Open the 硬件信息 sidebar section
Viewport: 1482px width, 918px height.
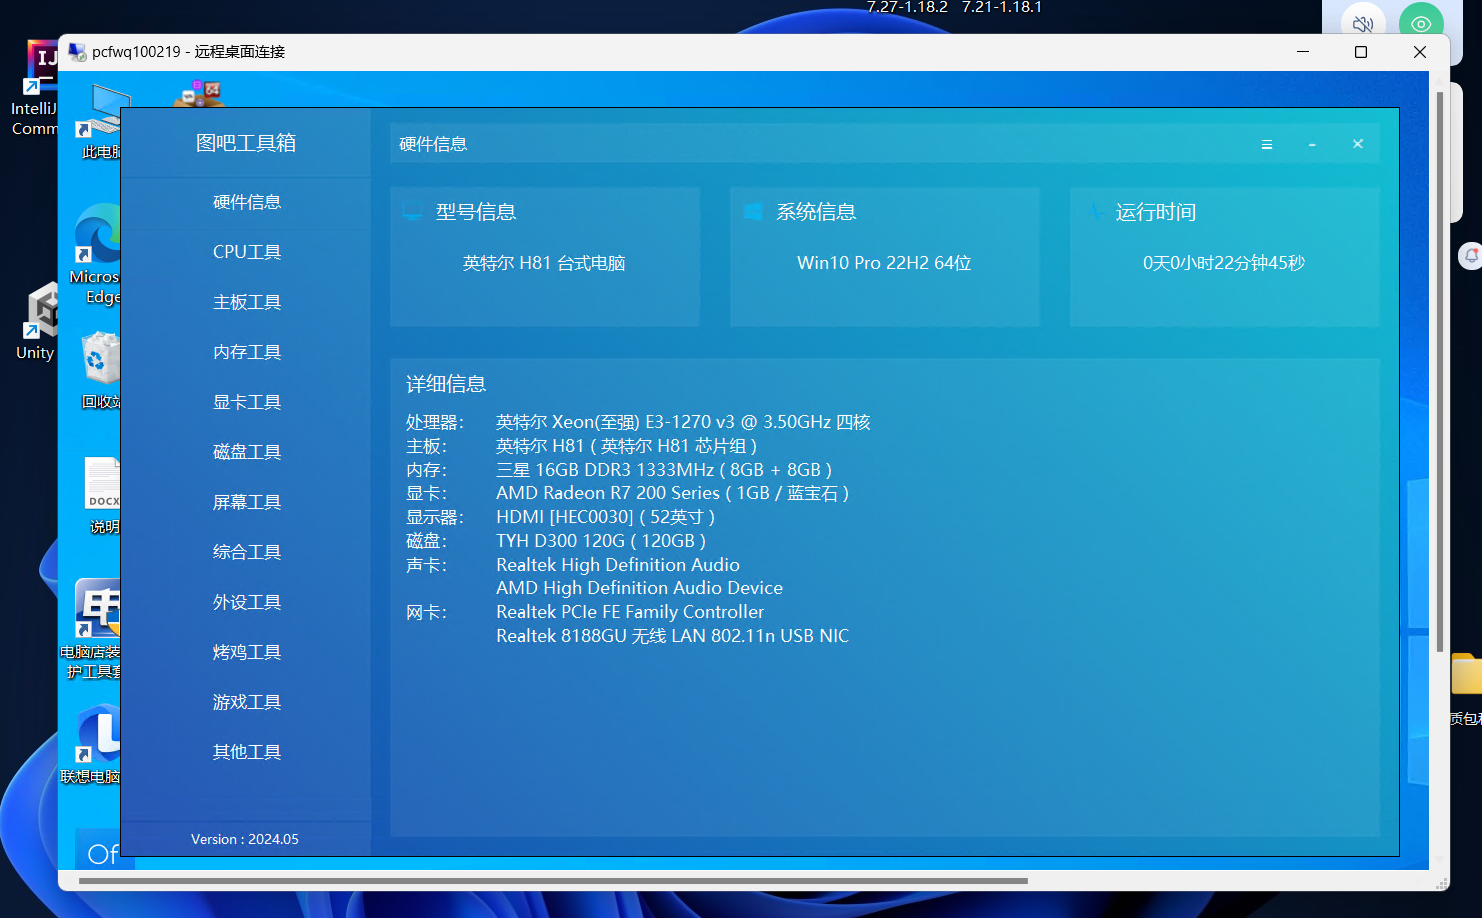(246, 202)
